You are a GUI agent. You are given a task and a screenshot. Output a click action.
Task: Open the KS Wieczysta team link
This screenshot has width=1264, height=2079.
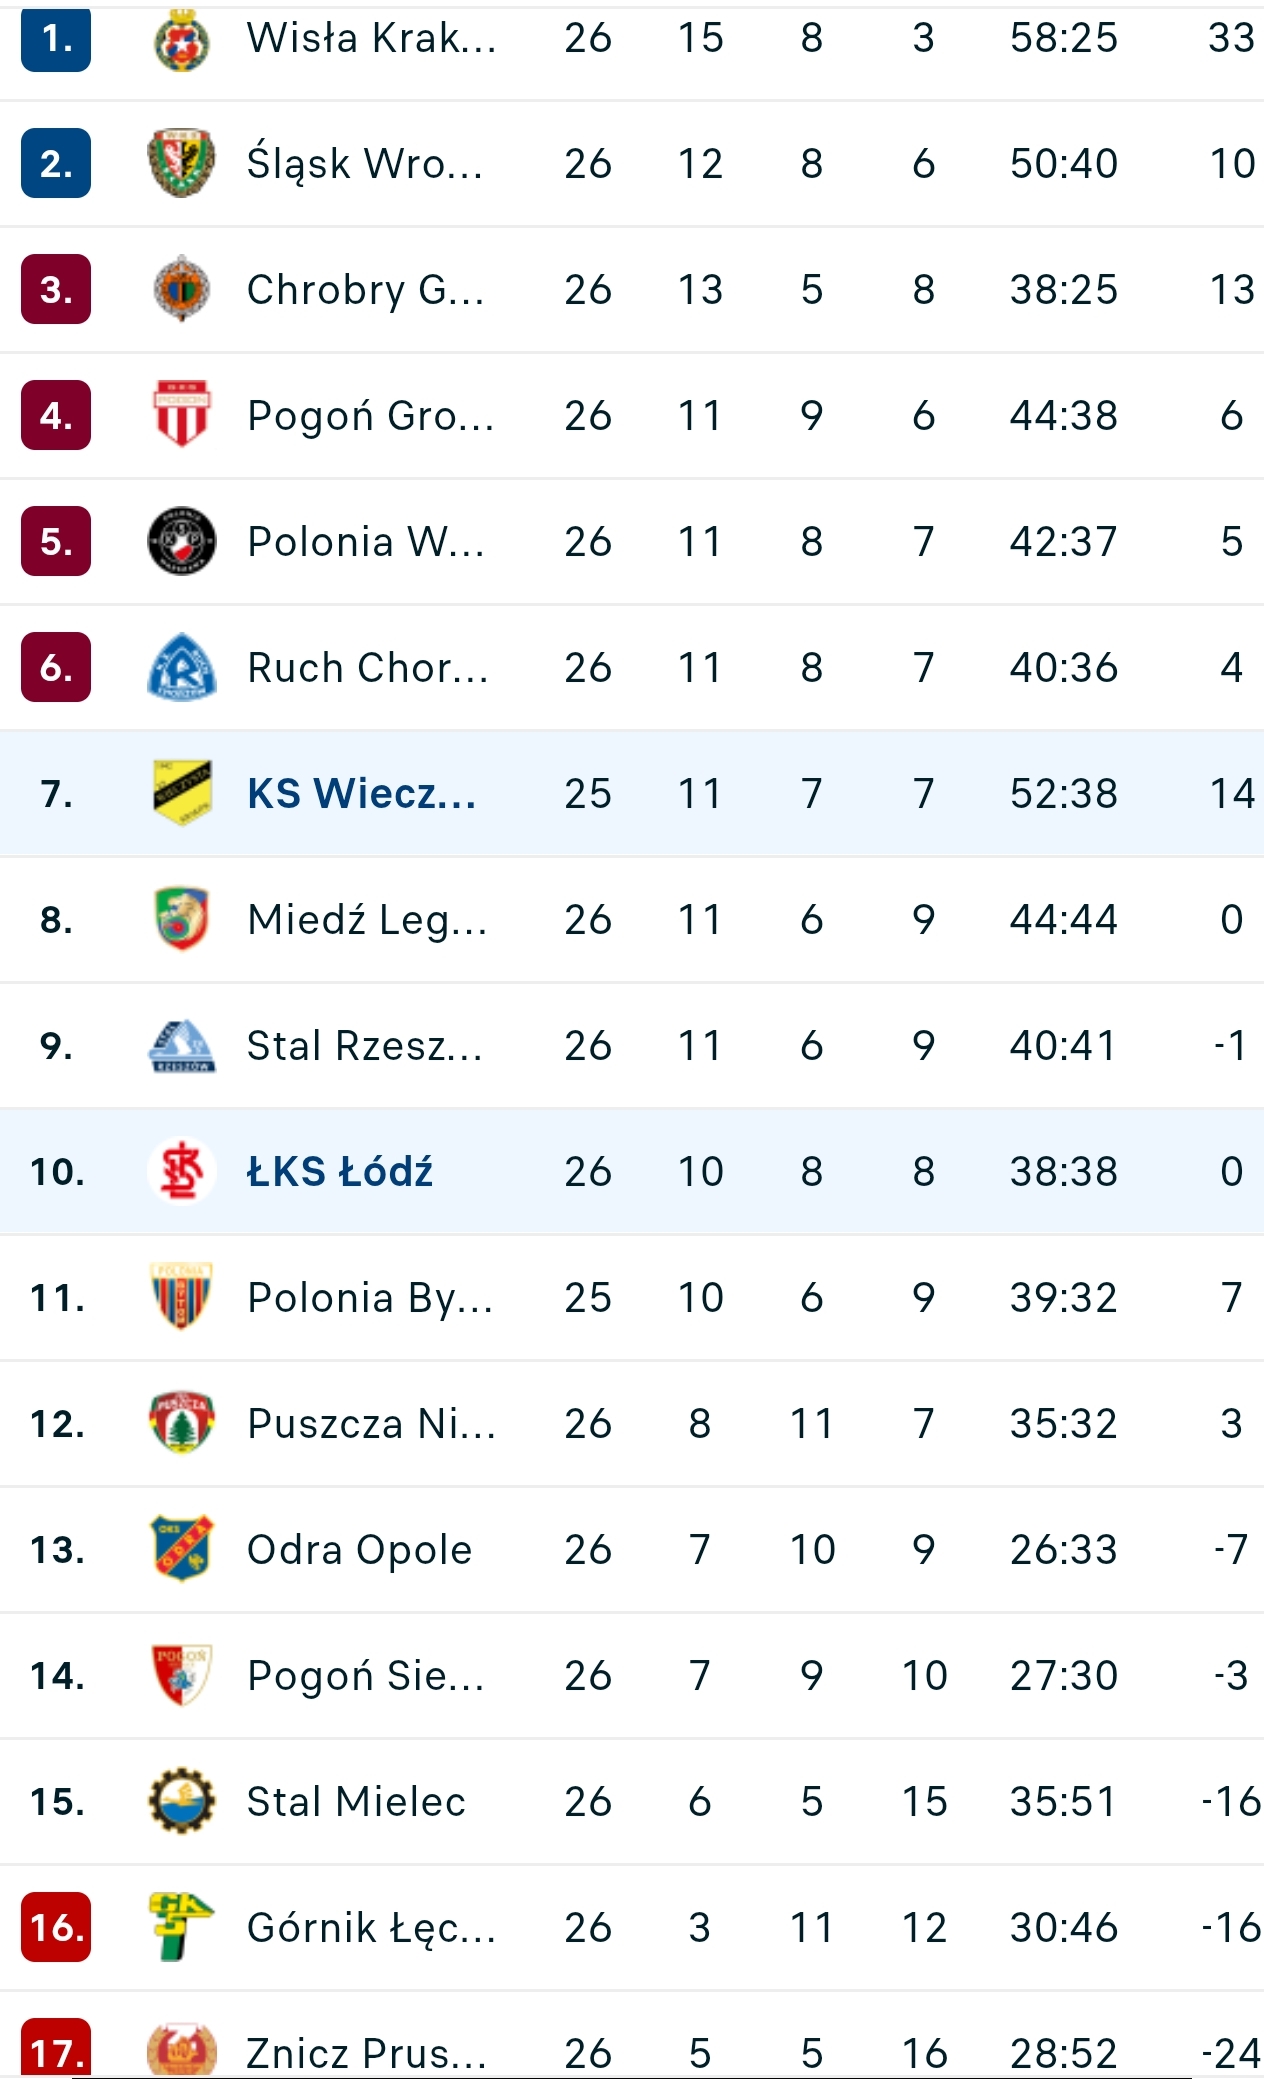pos(361,793)
